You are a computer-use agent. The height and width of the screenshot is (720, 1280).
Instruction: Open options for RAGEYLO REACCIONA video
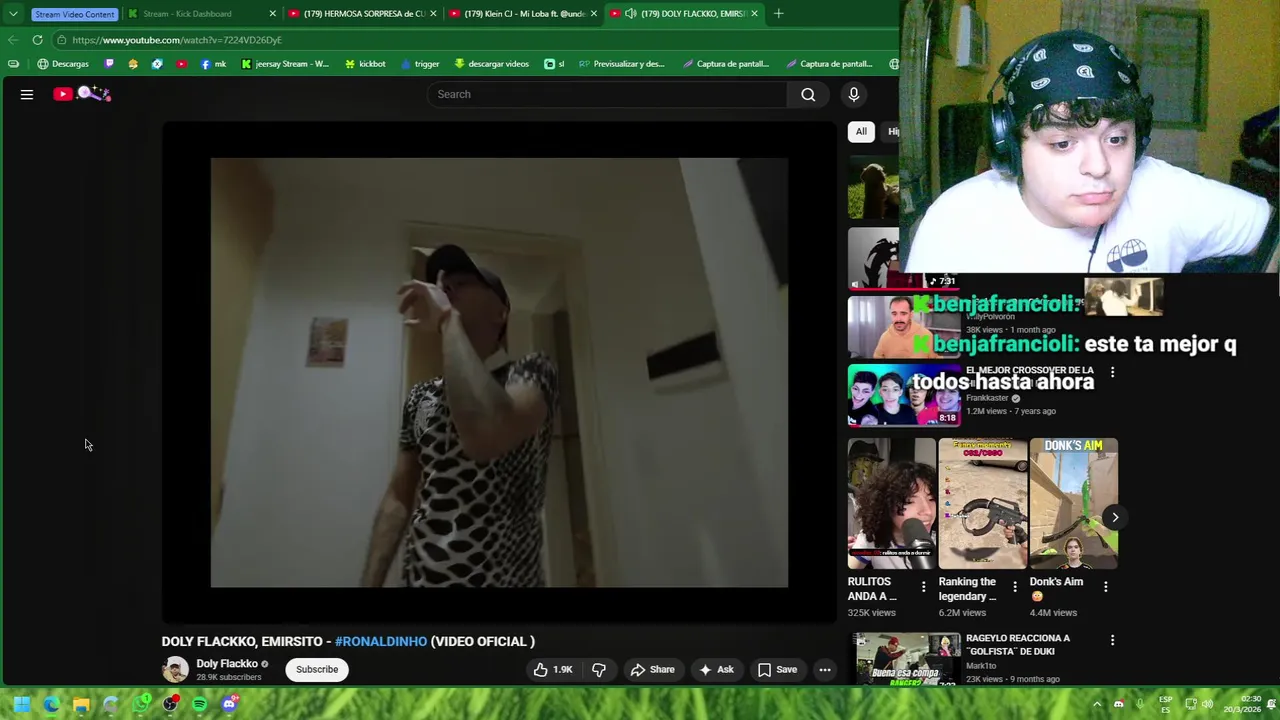1112,640
